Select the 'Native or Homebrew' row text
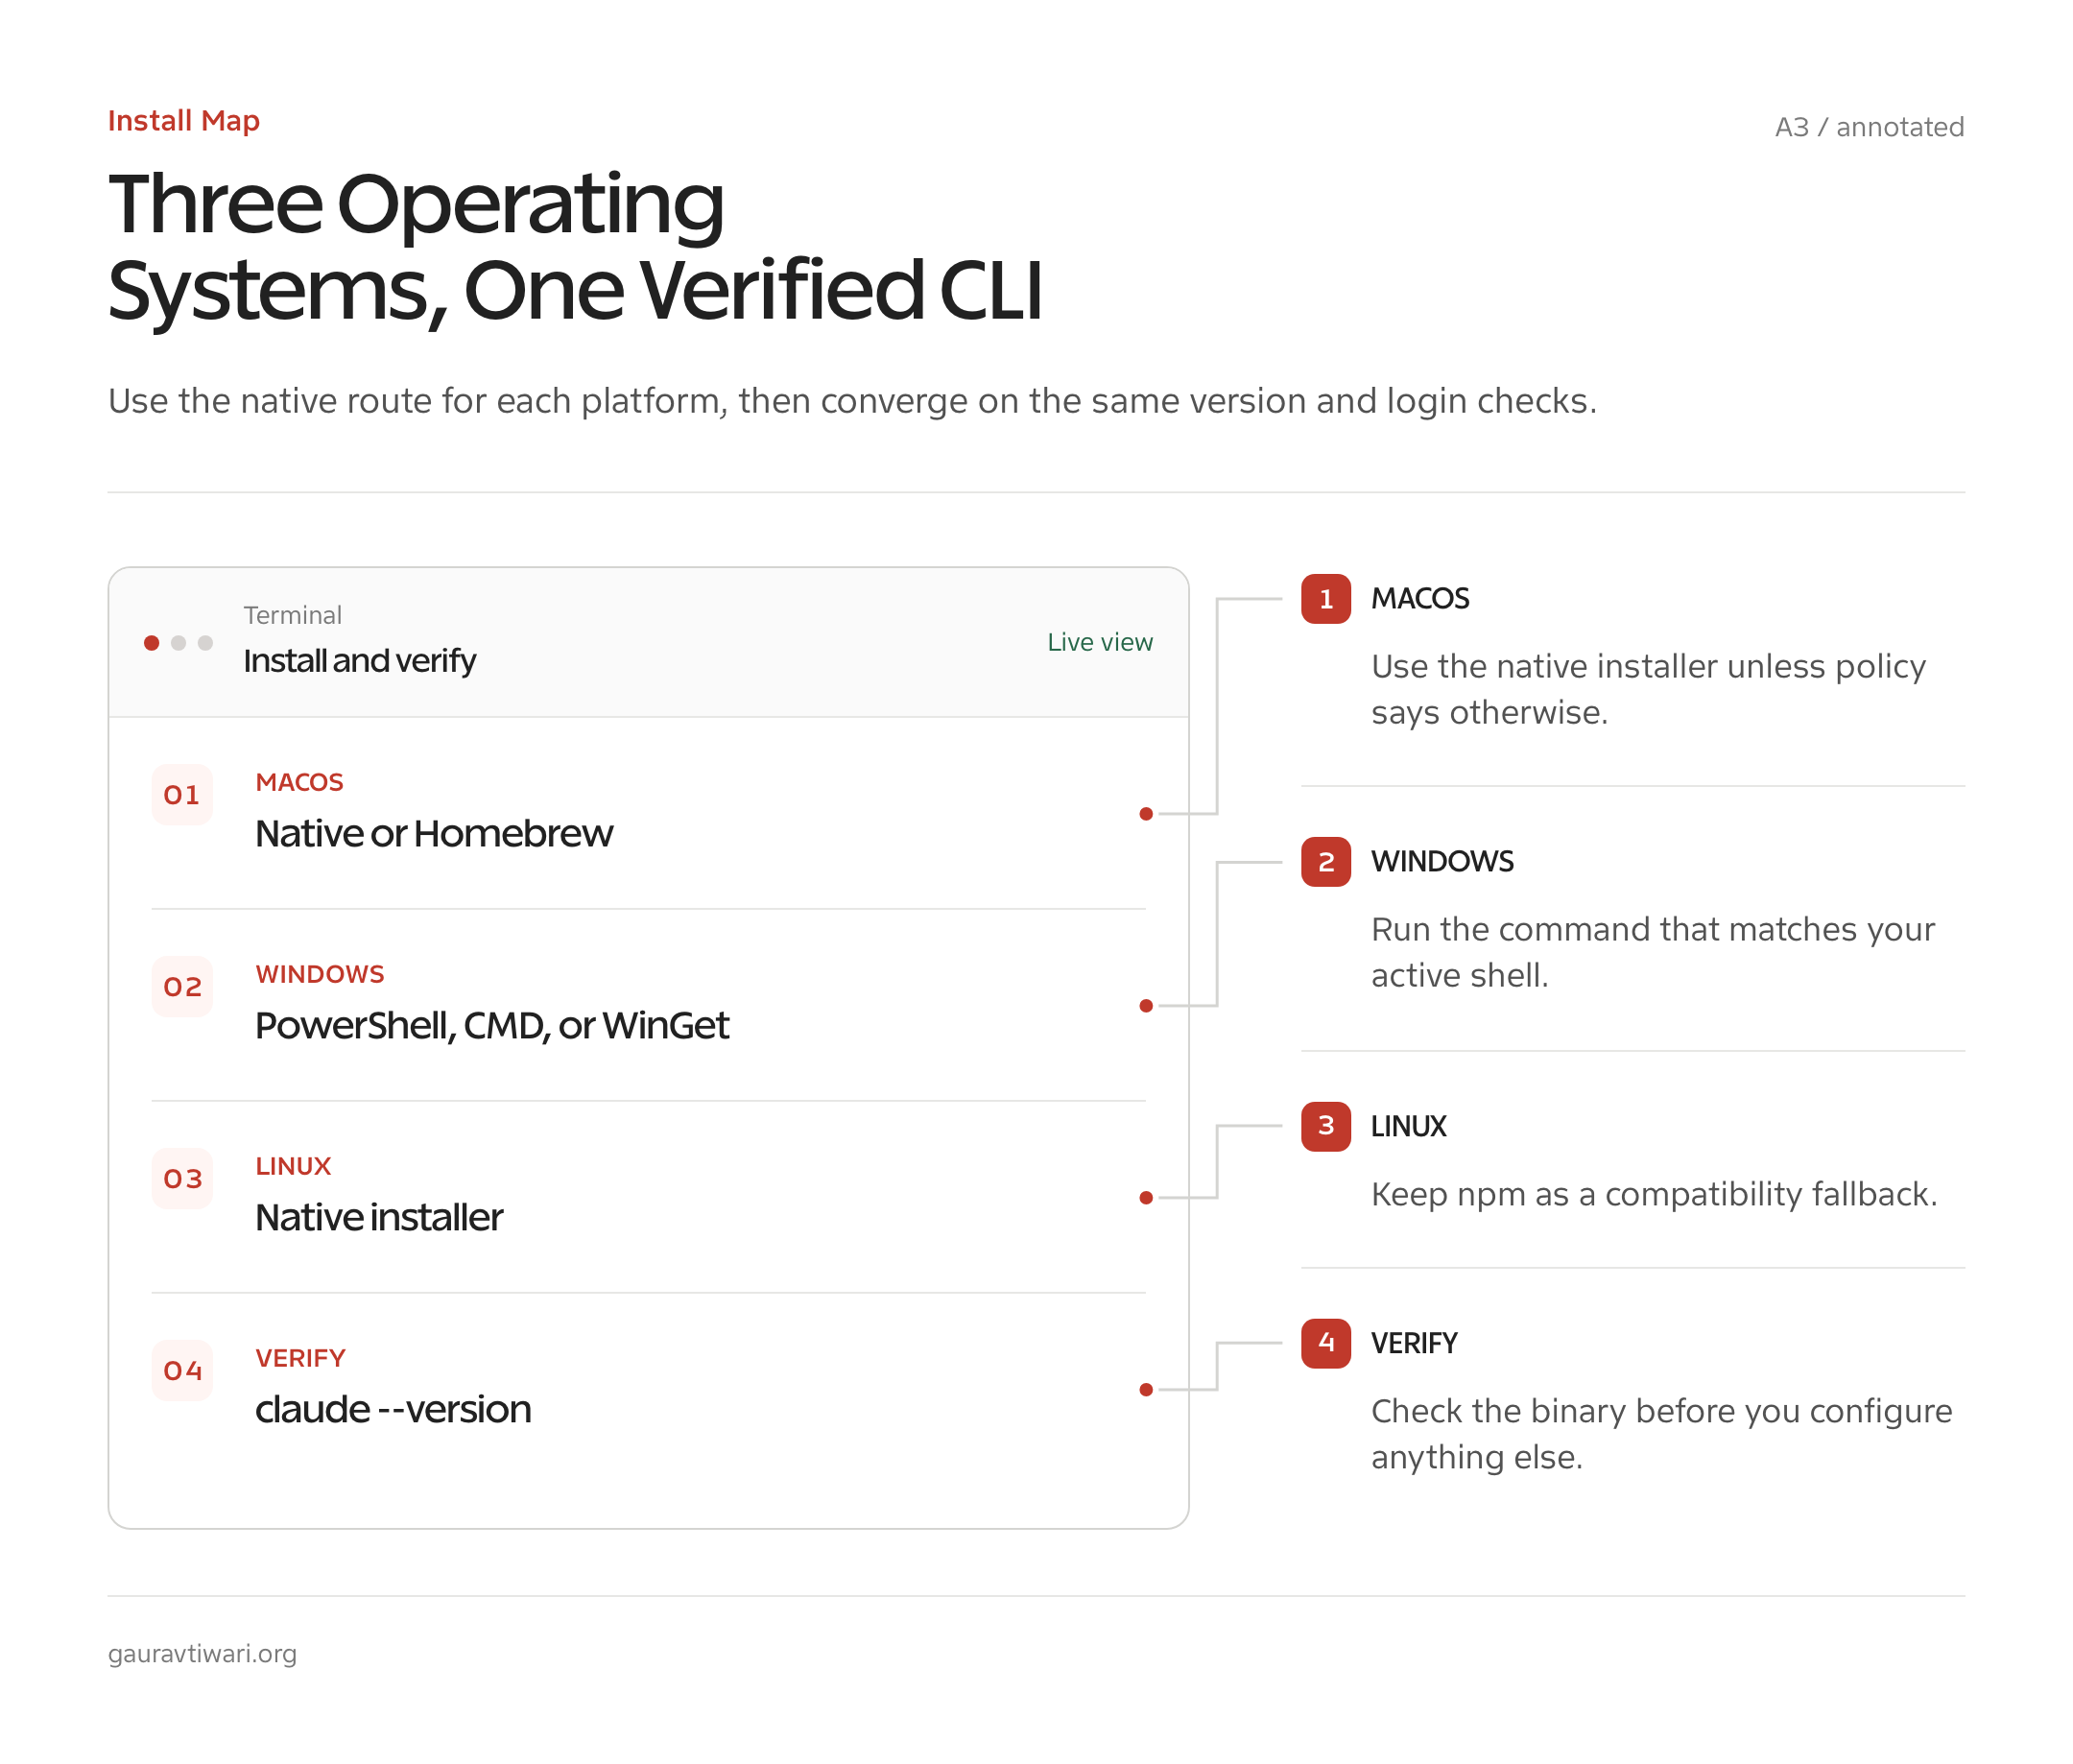Viewport: 2073px width, 1764px height. tap(433, 833)
